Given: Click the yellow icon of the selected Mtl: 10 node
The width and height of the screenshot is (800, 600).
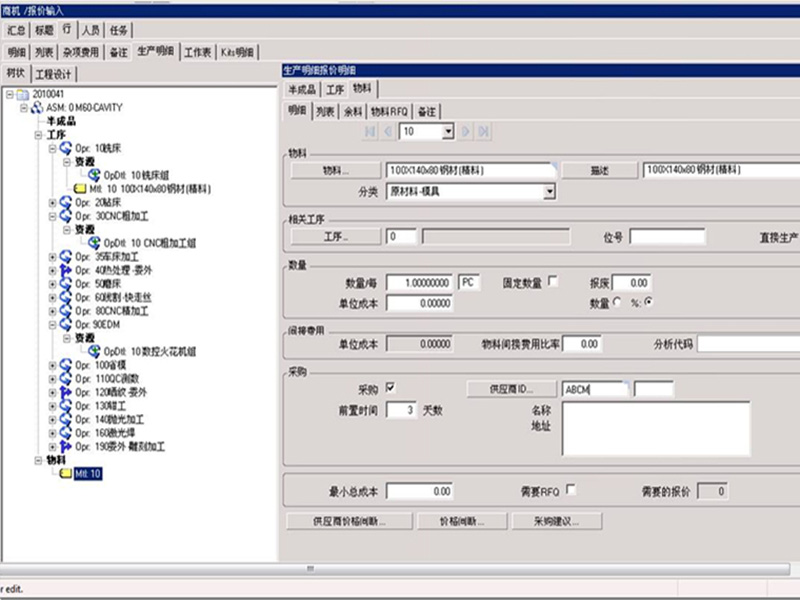Looking at the screenshot, I should point(66,473).
